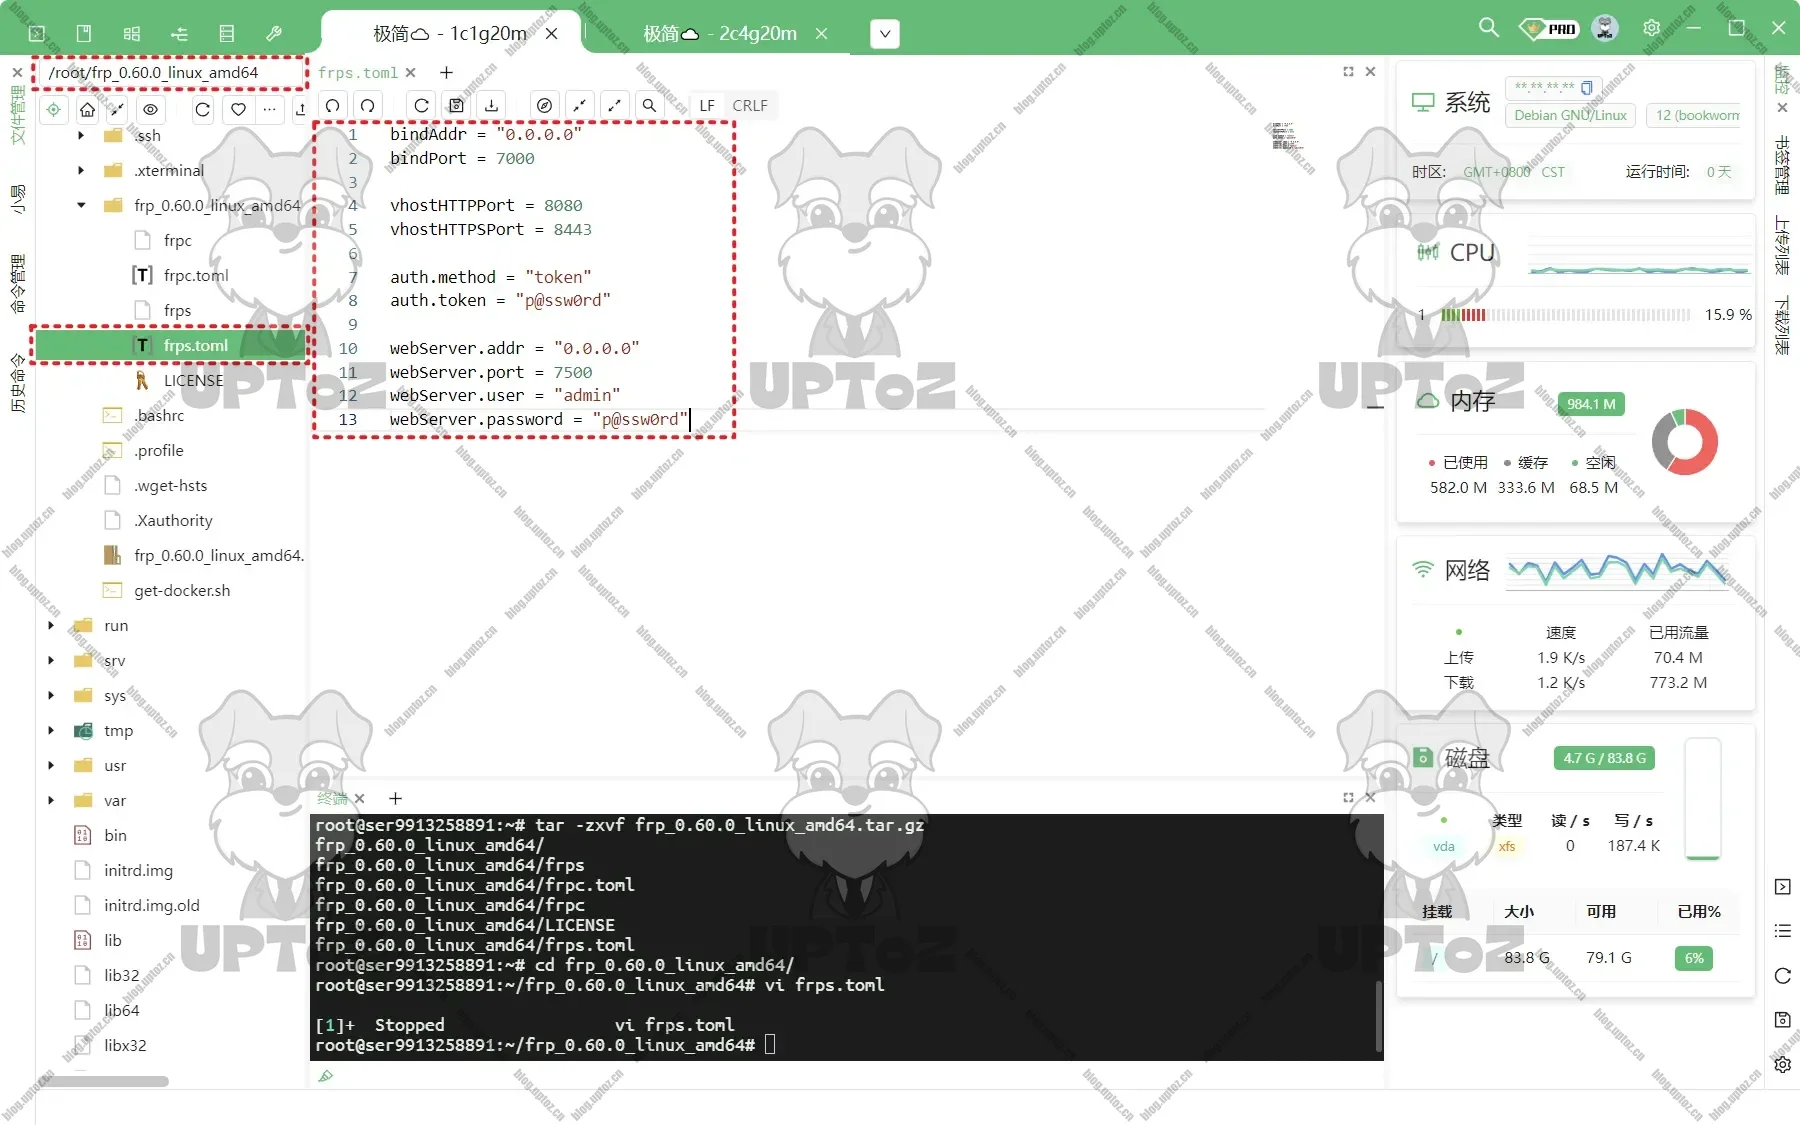Switch to the 2c4g20m session tab
The image size is (1800, 1125).
[720, 33]
